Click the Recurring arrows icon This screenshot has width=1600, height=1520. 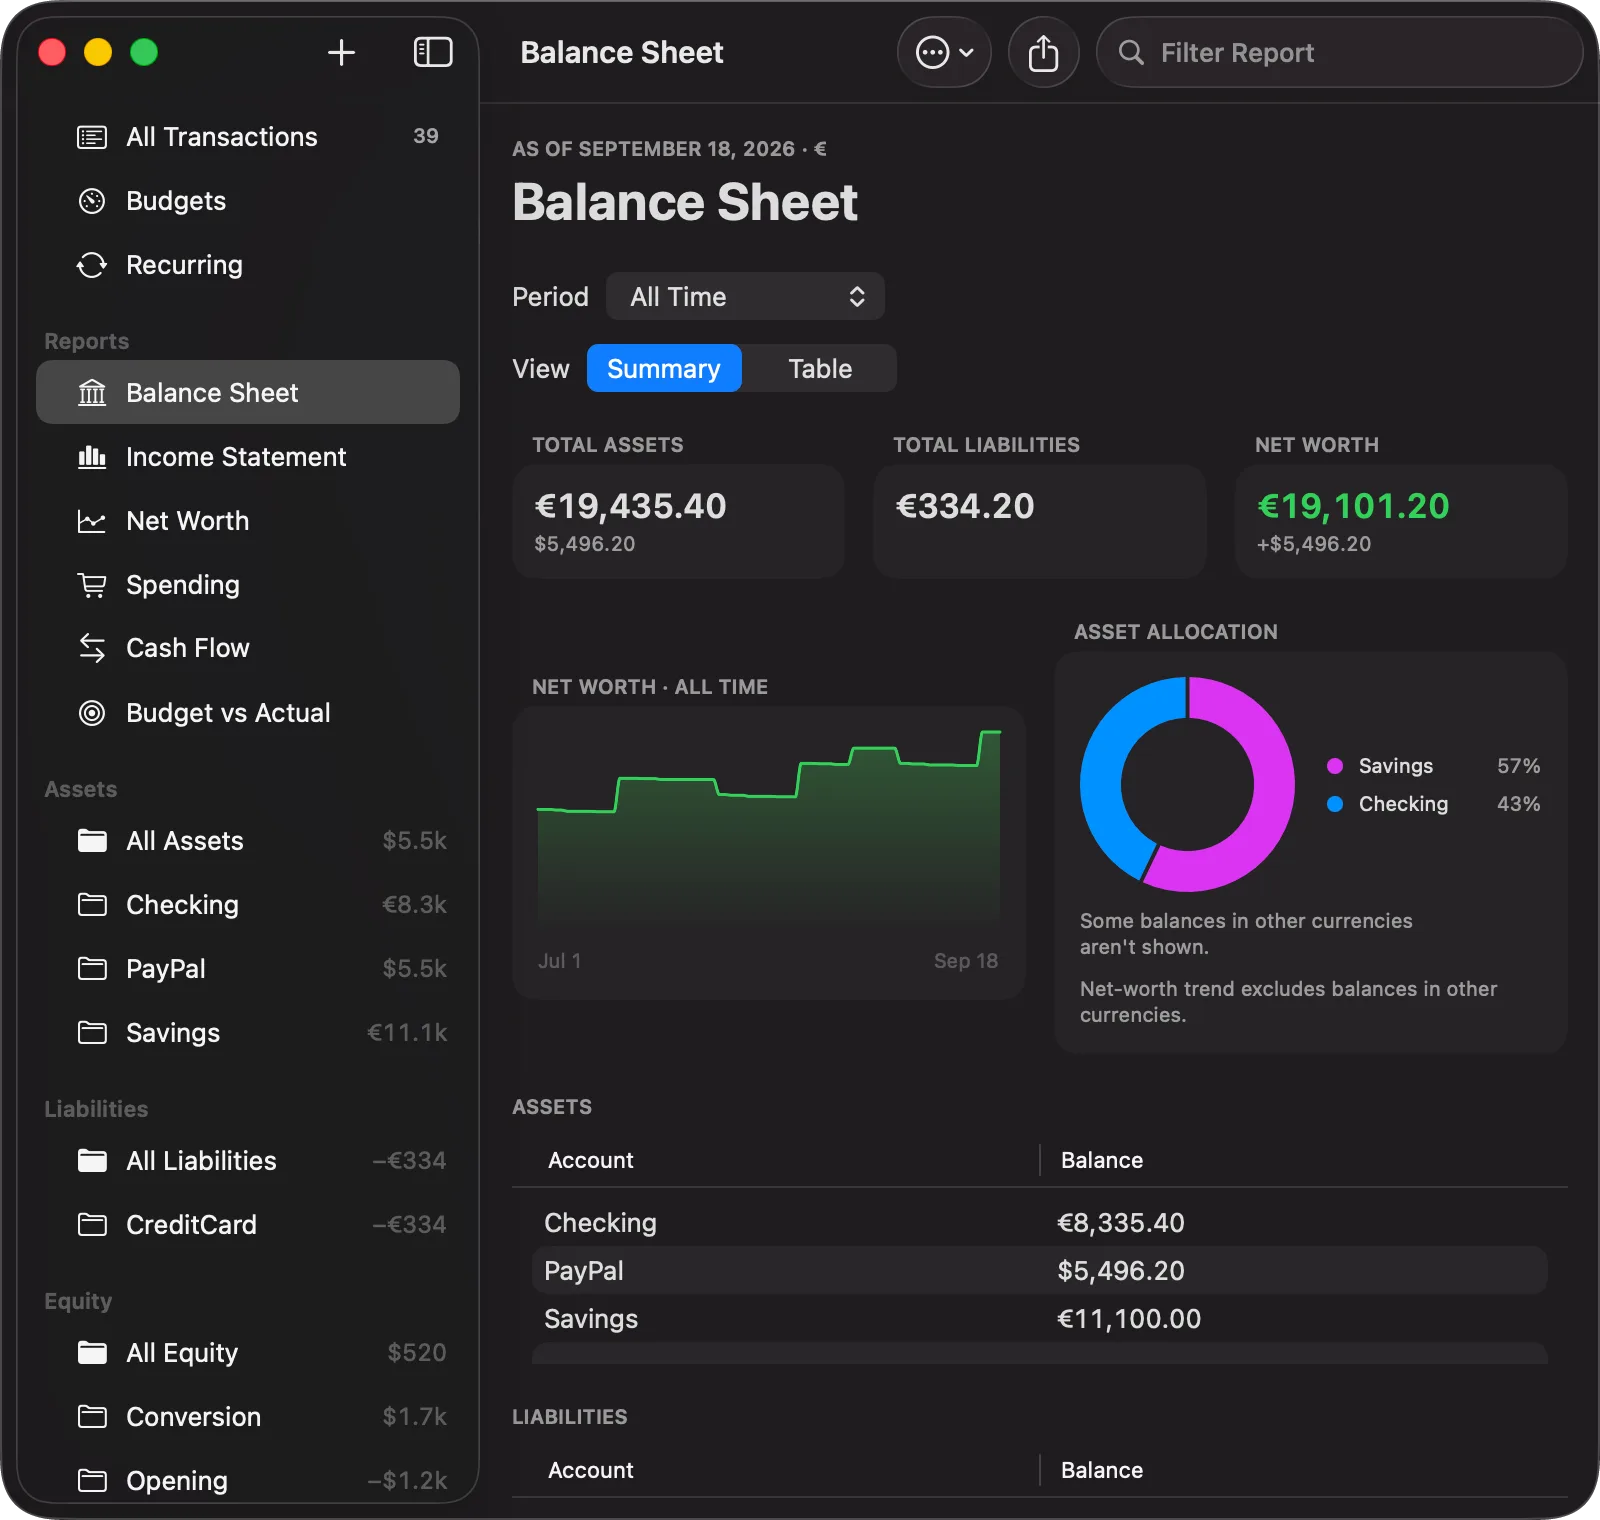[x=92, y=265]
